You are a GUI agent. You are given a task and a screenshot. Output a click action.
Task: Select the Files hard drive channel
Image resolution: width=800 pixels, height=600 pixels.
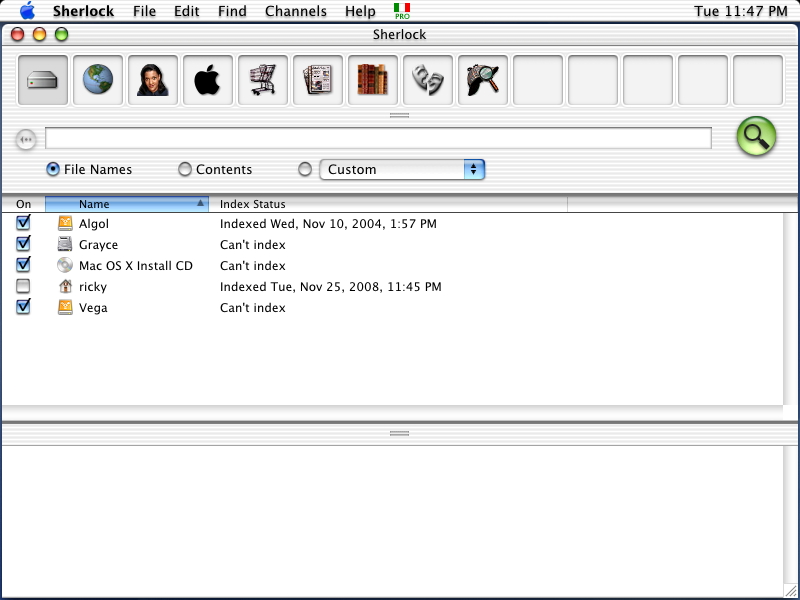click(43, 80)
